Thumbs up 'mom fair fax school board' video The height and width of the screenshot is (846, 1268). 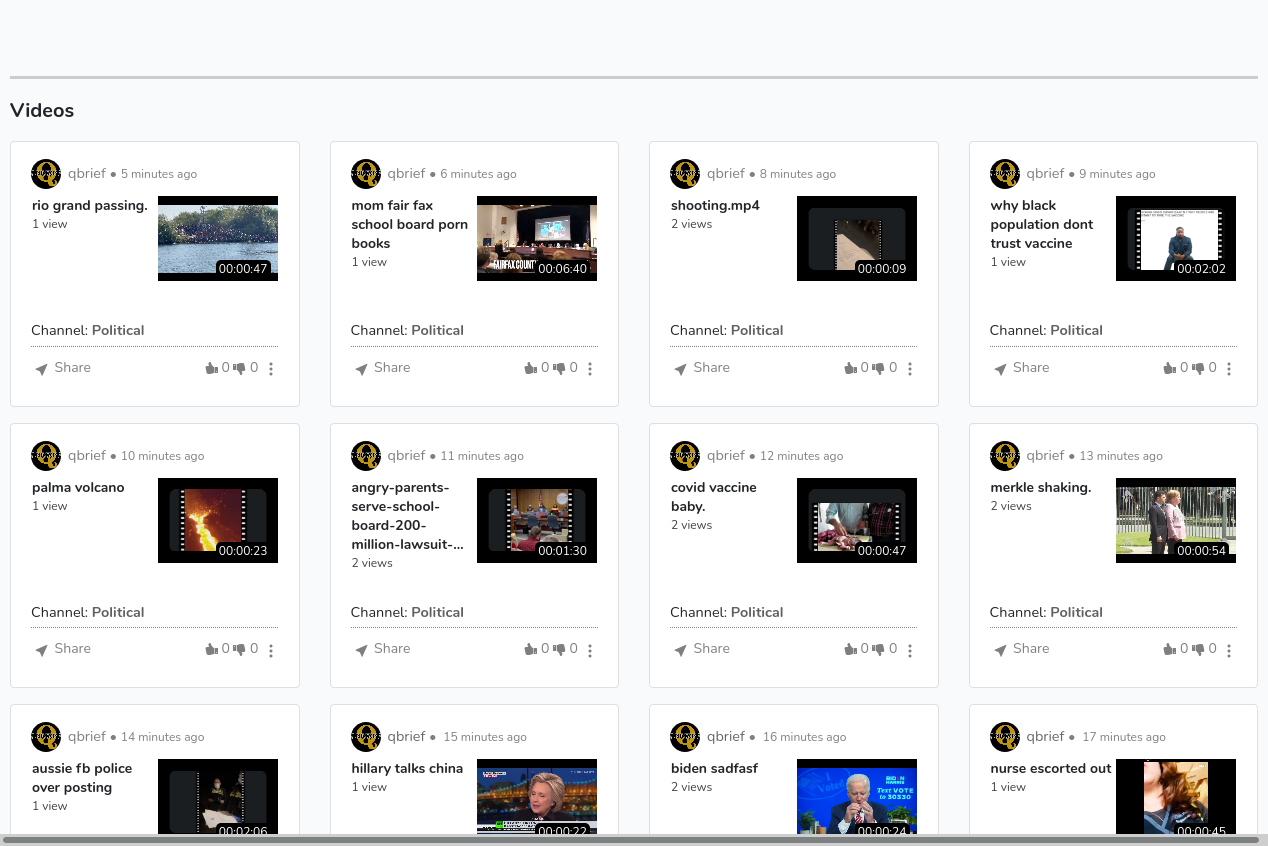530,368
